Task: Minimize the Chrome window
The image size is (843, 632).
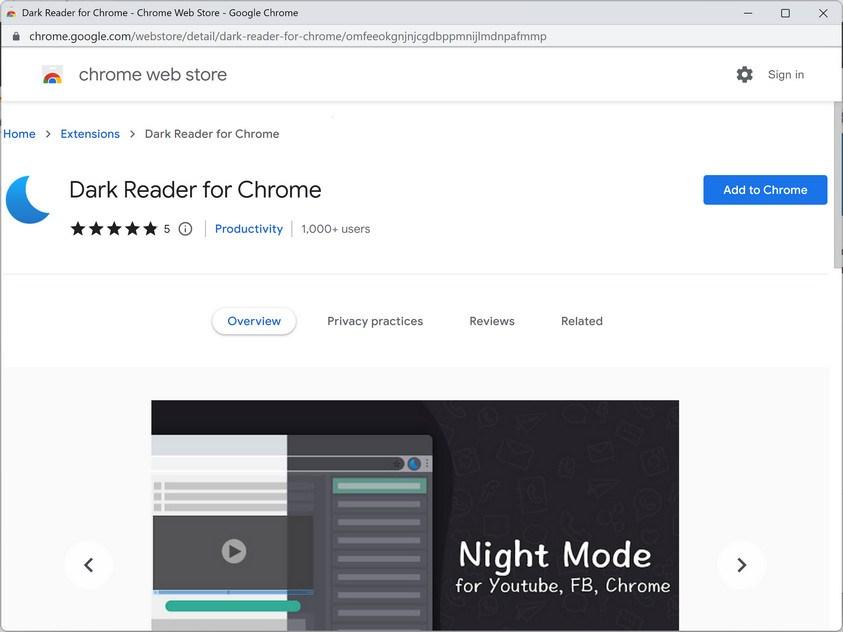Action: pyautogui.click(x=748, y=13)
